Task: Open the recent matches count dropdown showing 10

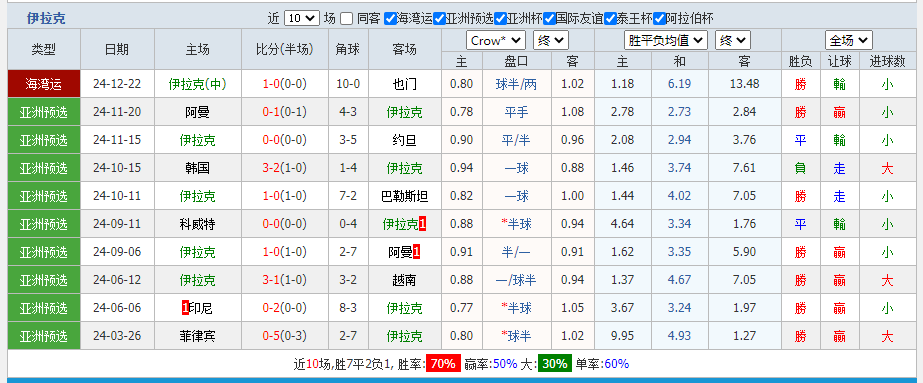Action: pos(301,18)
